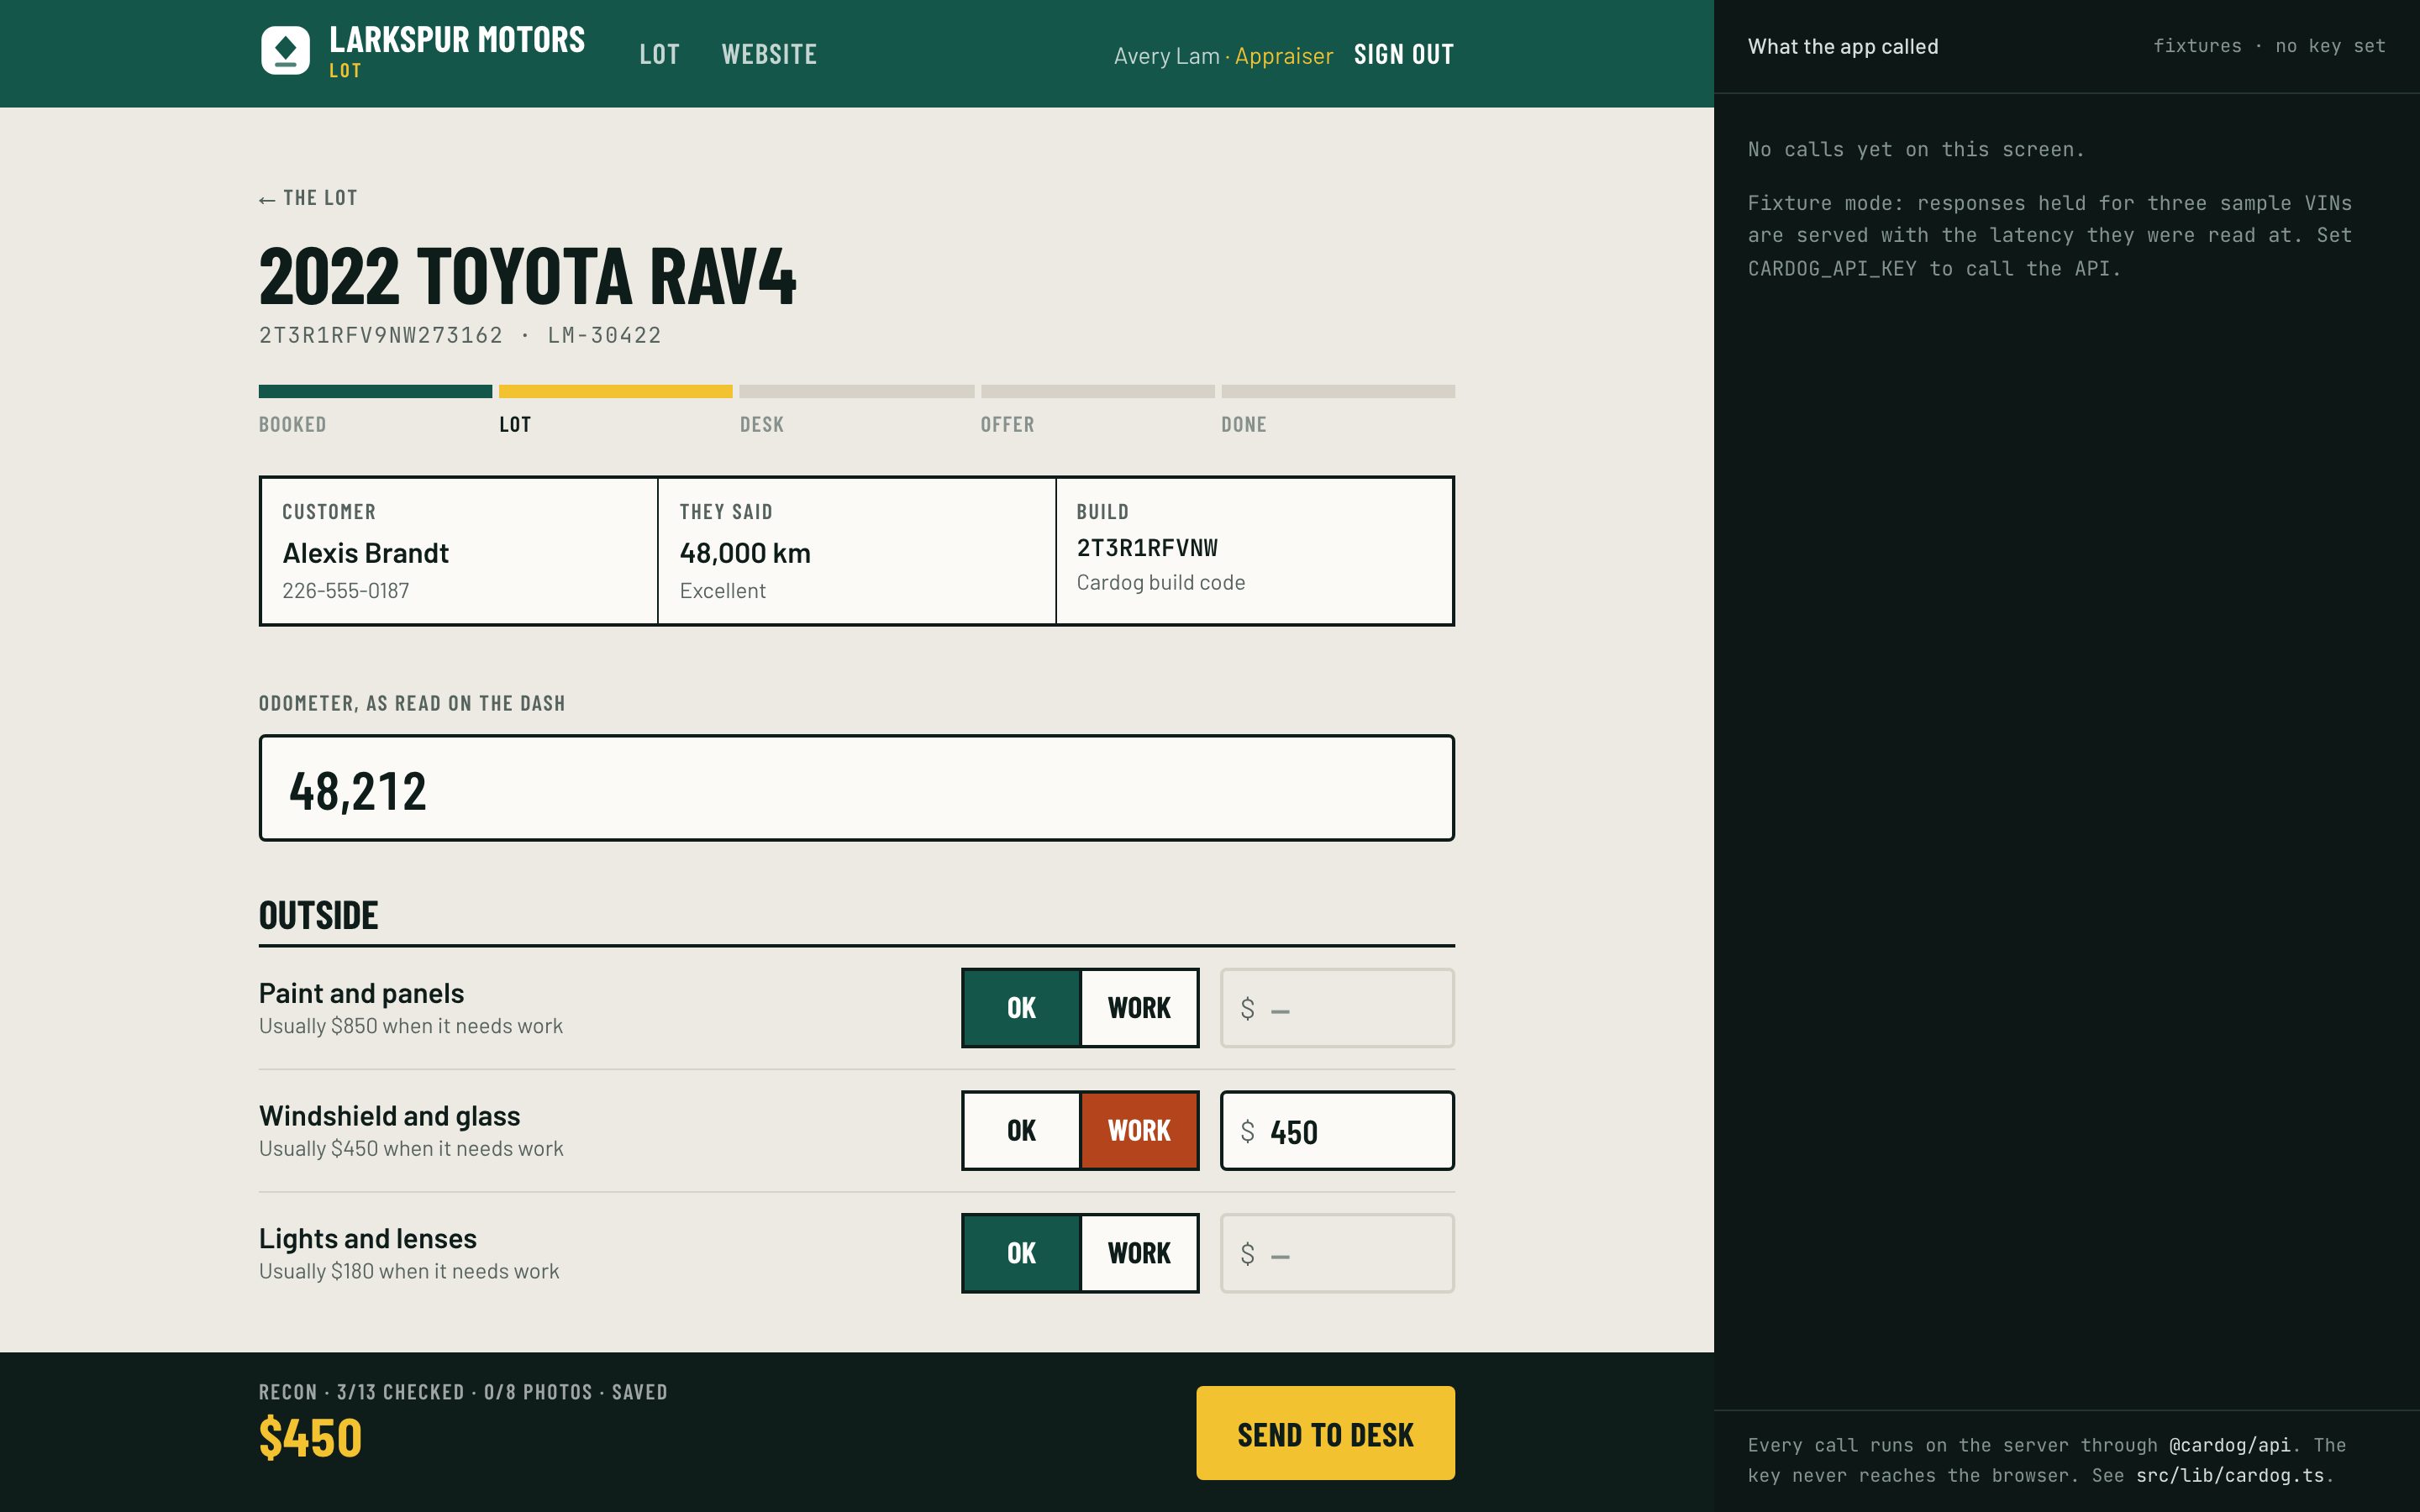Click the 'fixtures · no key set' status
Image resolution: width=2420 pixels, height=1512 pixels.
coord(2268,46)
